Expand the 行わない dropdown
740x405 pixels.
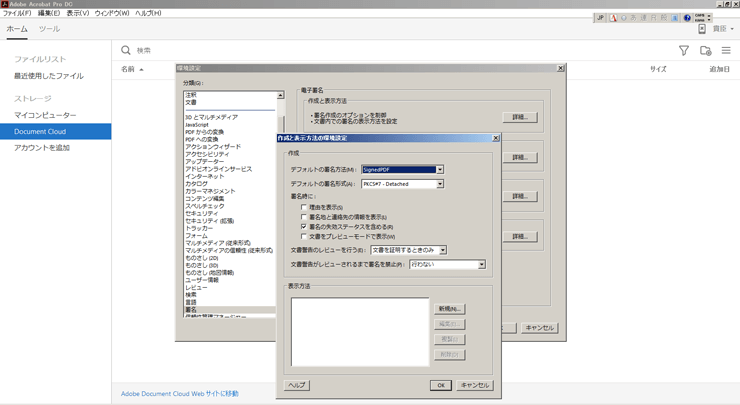(x=481, y=265)
